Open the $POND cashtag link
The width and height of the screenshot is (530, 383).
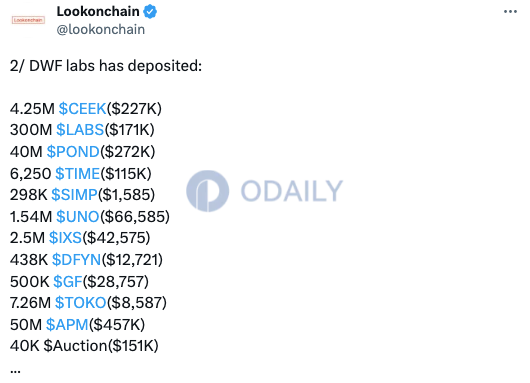pyautogui.click(x=73, y=152)
